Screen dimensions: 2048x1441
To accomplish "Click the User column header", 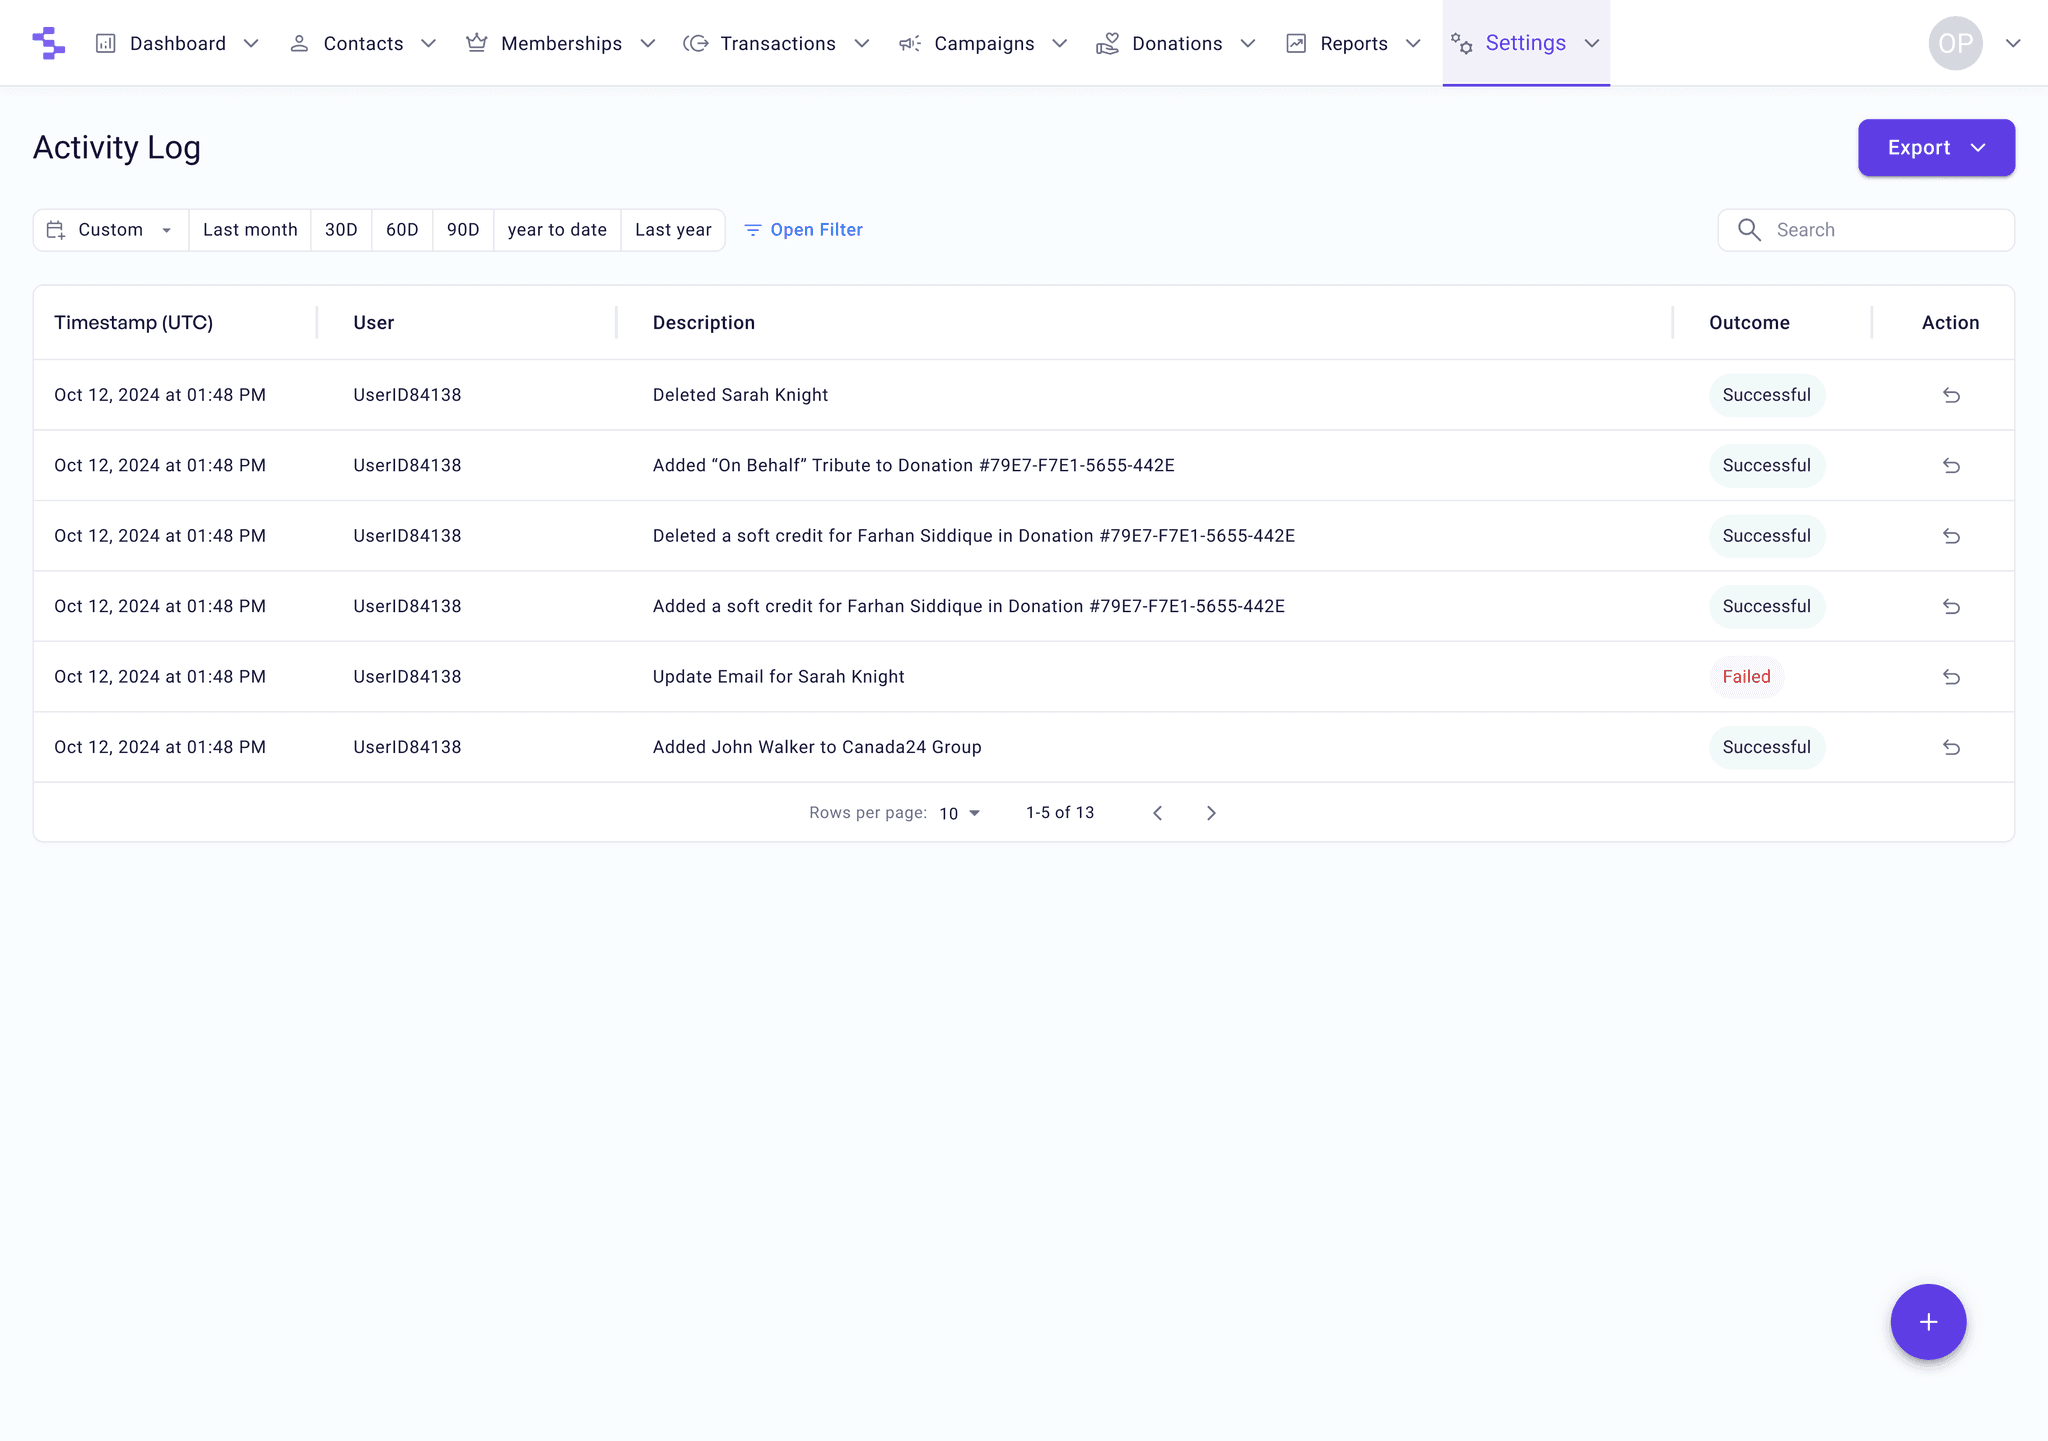I will coord(373,323).
